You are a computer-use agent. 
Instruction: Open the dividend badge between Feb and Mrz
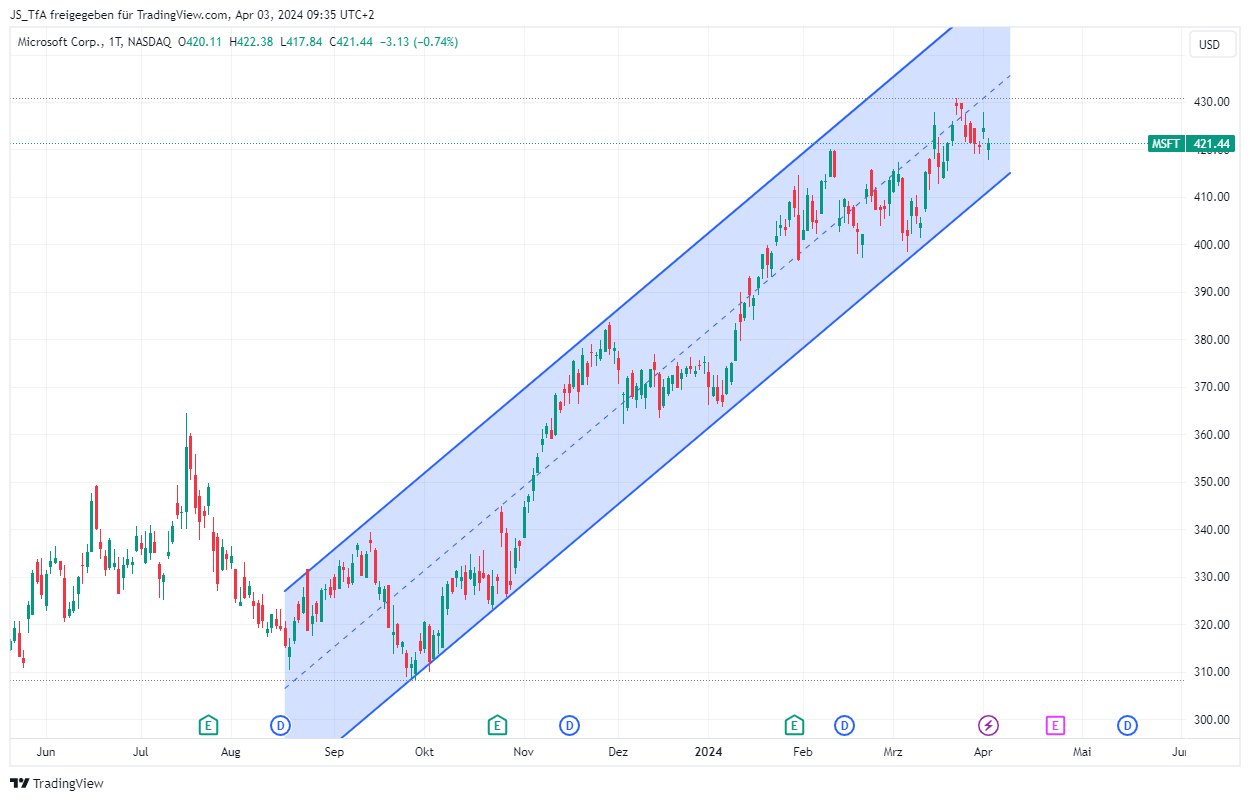pyautogui.click(x=844, y=725)
